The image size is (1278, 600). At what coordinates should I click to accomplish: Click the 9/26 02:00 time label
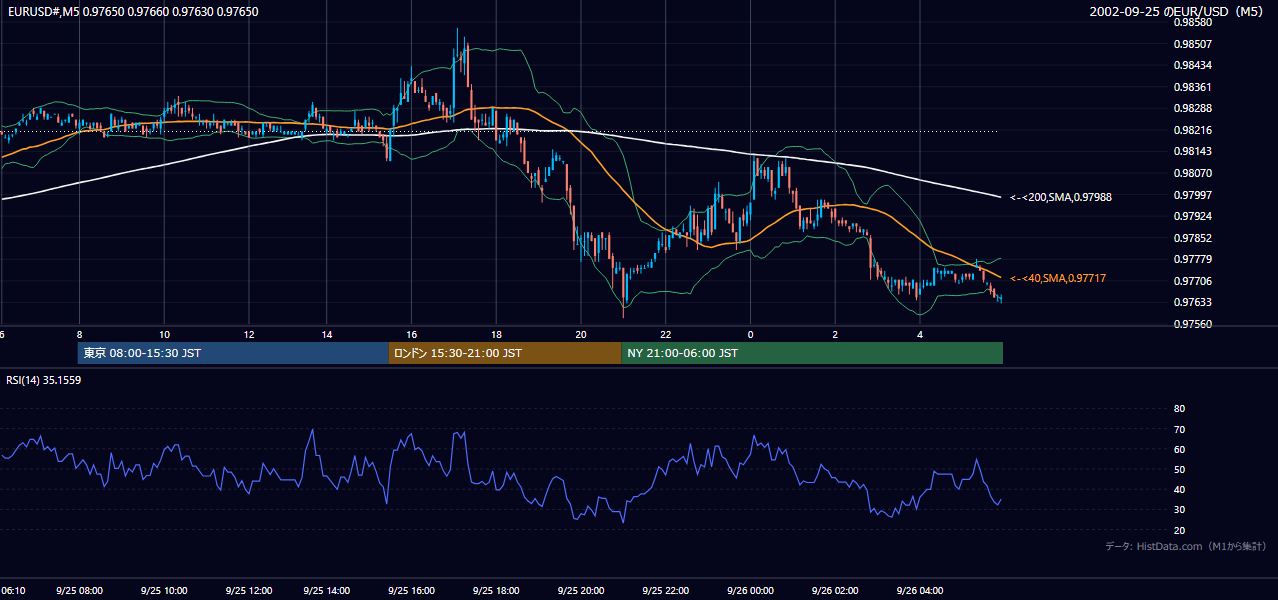(x=836, y=591)
